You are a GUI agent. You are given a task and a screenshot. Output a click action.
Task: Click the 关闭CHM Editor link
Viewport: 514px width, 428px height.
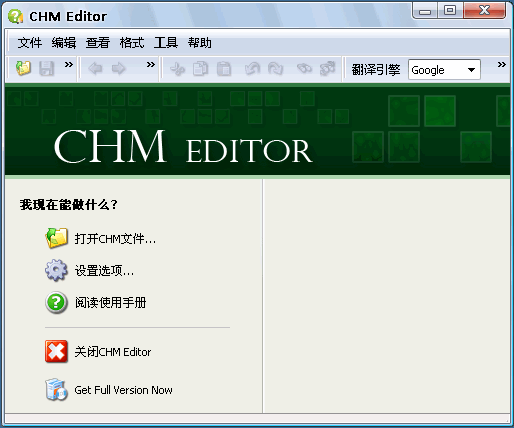pos(113,352)
